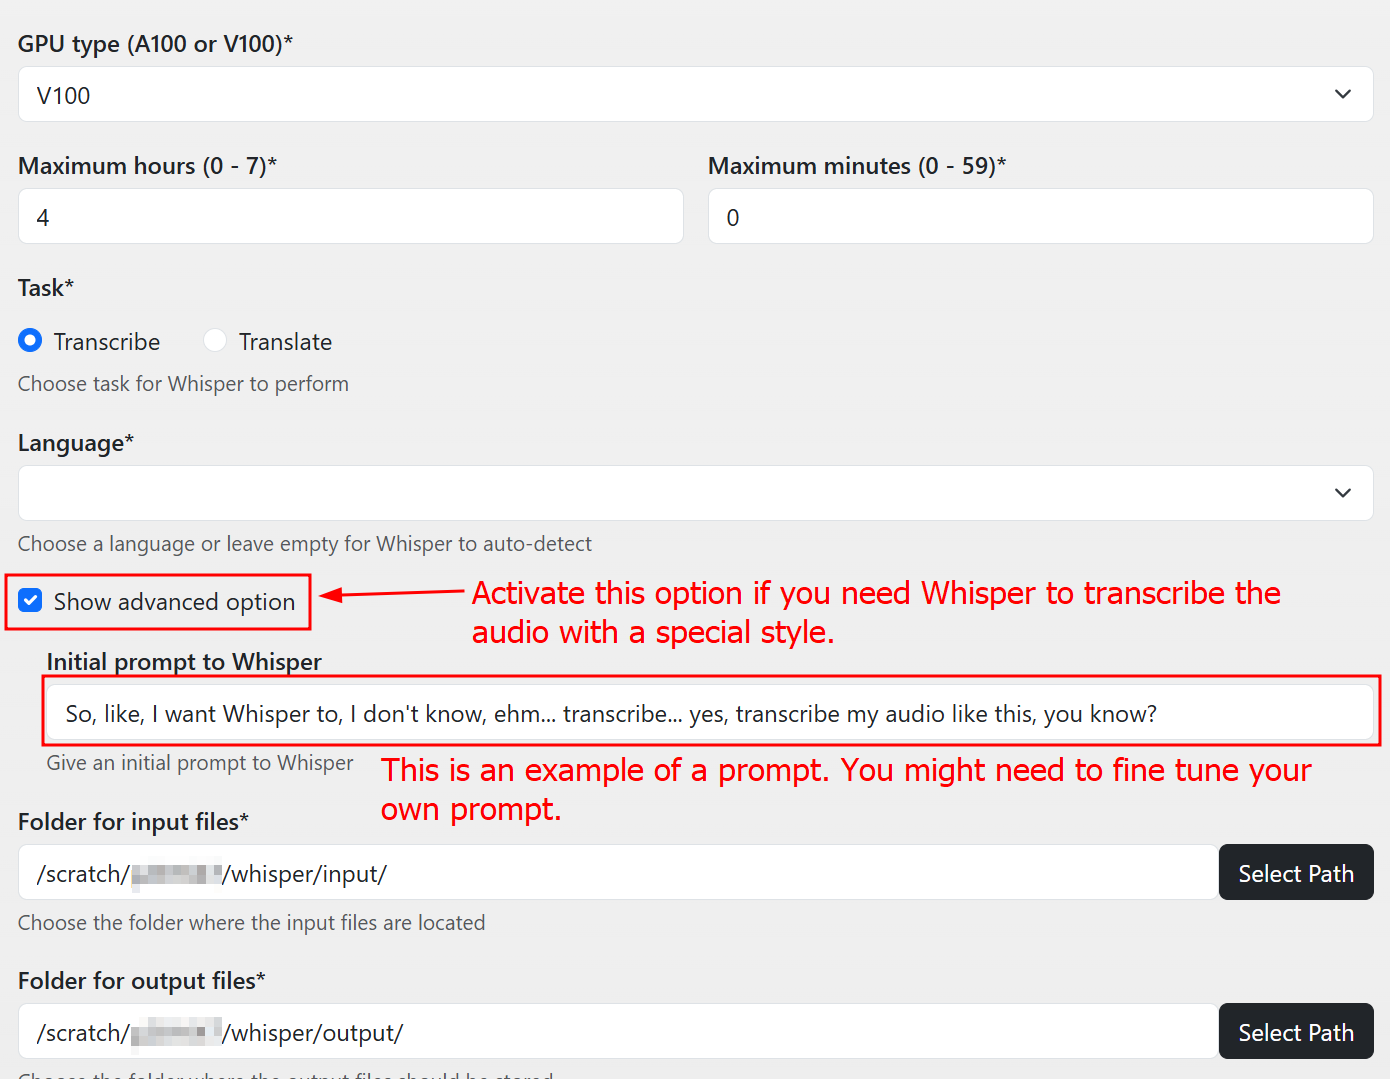Click the Initial prompt to Whisper text box
This screenshot has width=1390, height=1079.
[x=710, y=713]
